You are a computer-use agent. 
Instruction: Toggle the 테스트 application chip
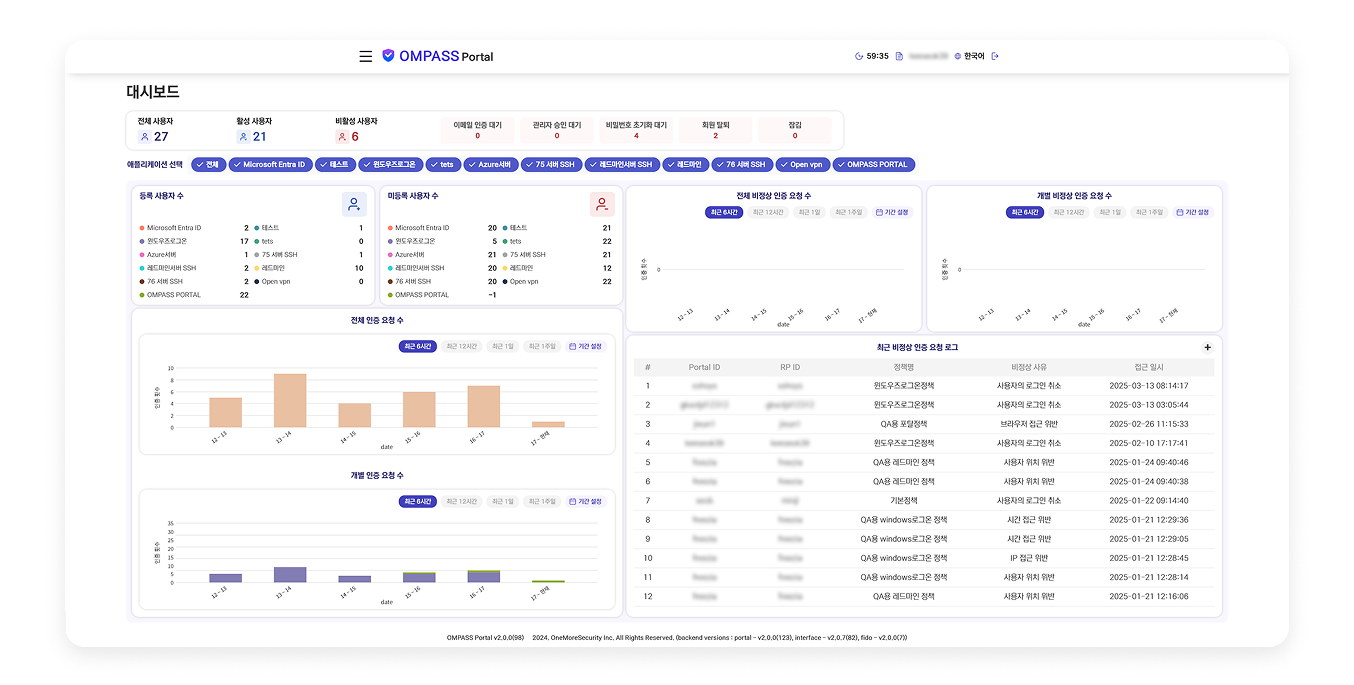[335, 165]
